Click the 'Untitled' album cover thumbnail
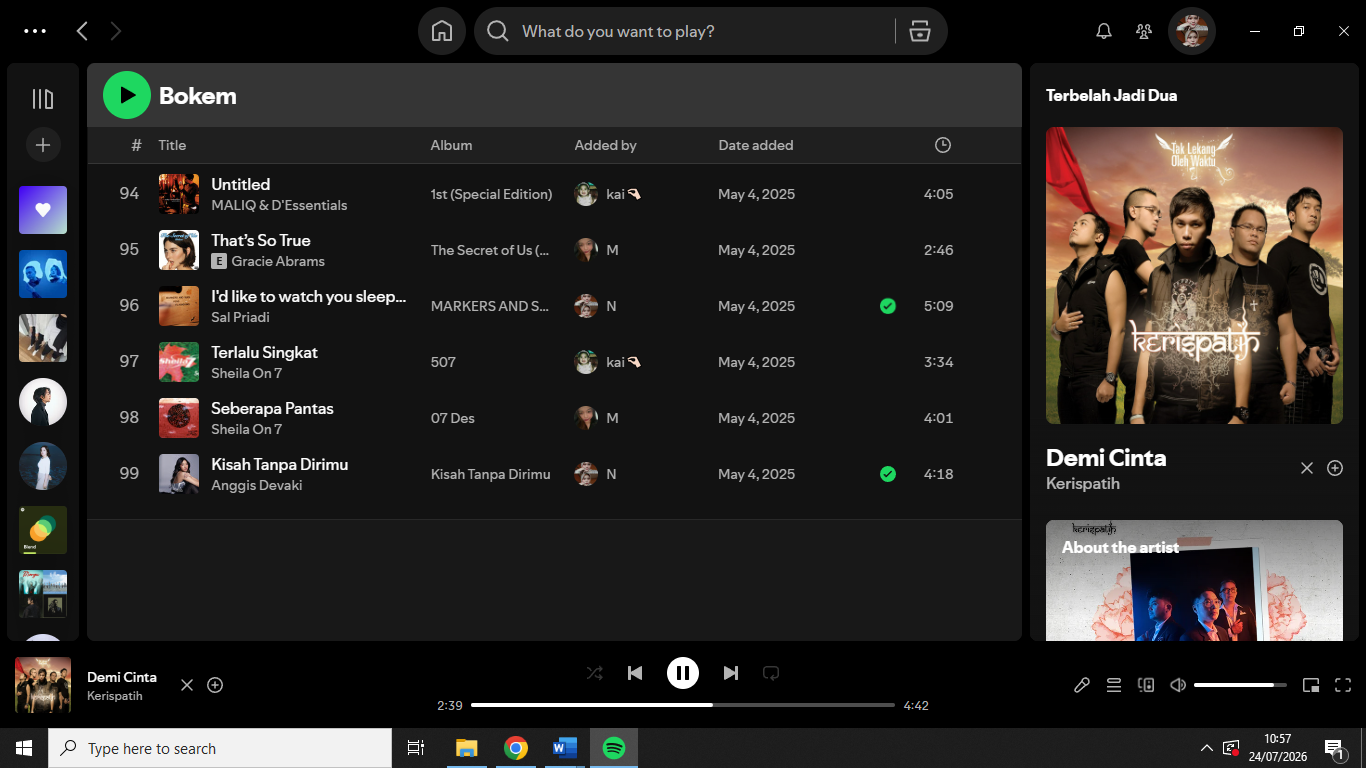 click(x=179, y=194)
